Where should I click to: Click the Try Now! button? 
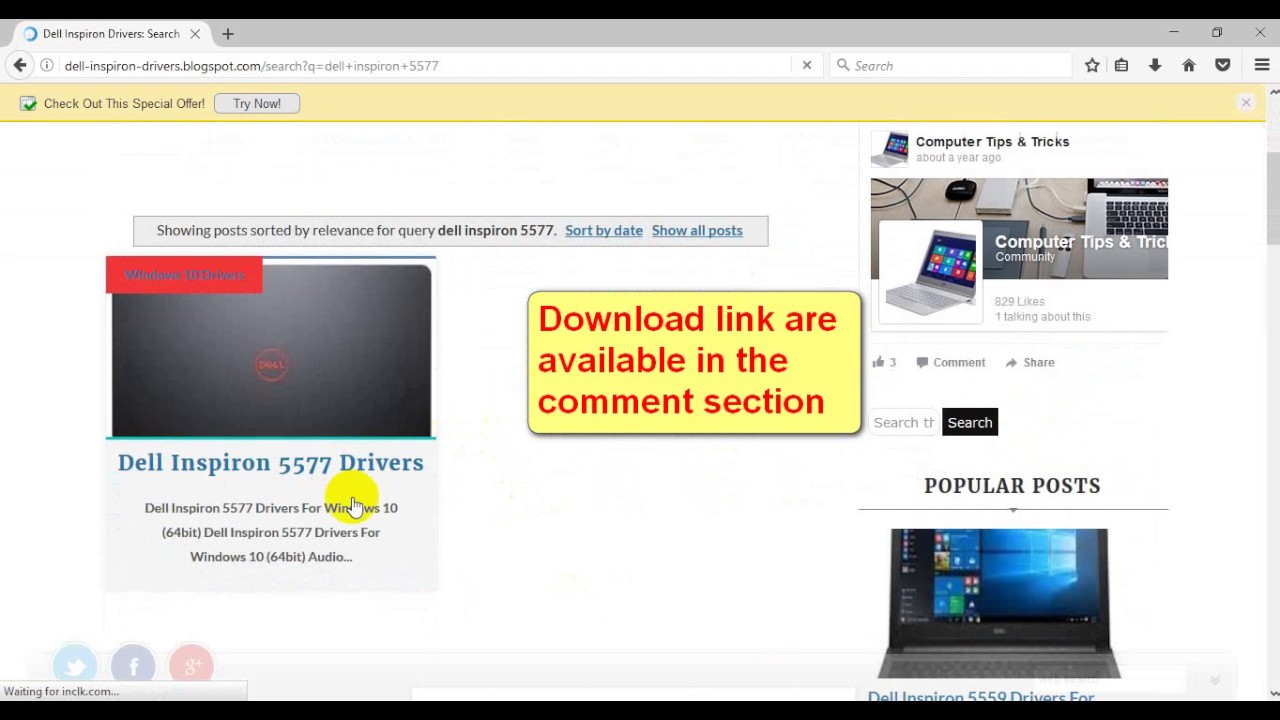point(257,103)
